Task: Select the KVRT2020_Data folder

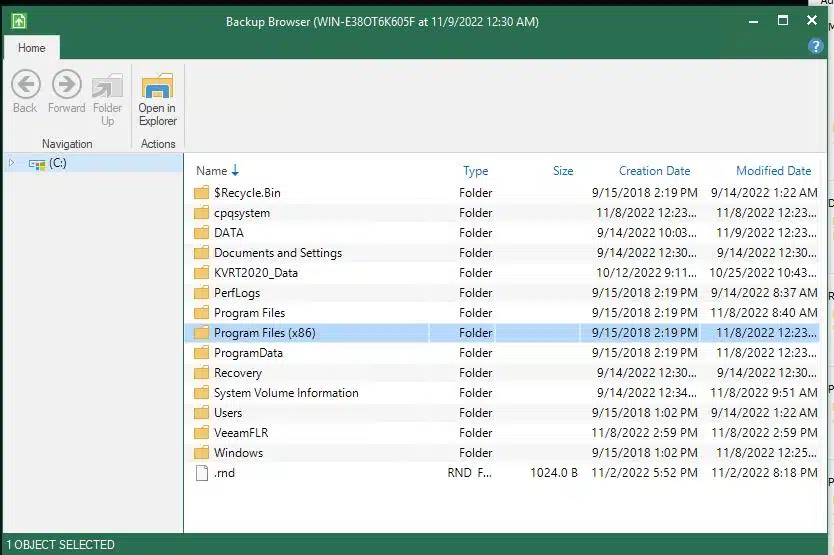Action: click(x=255, y=273)
